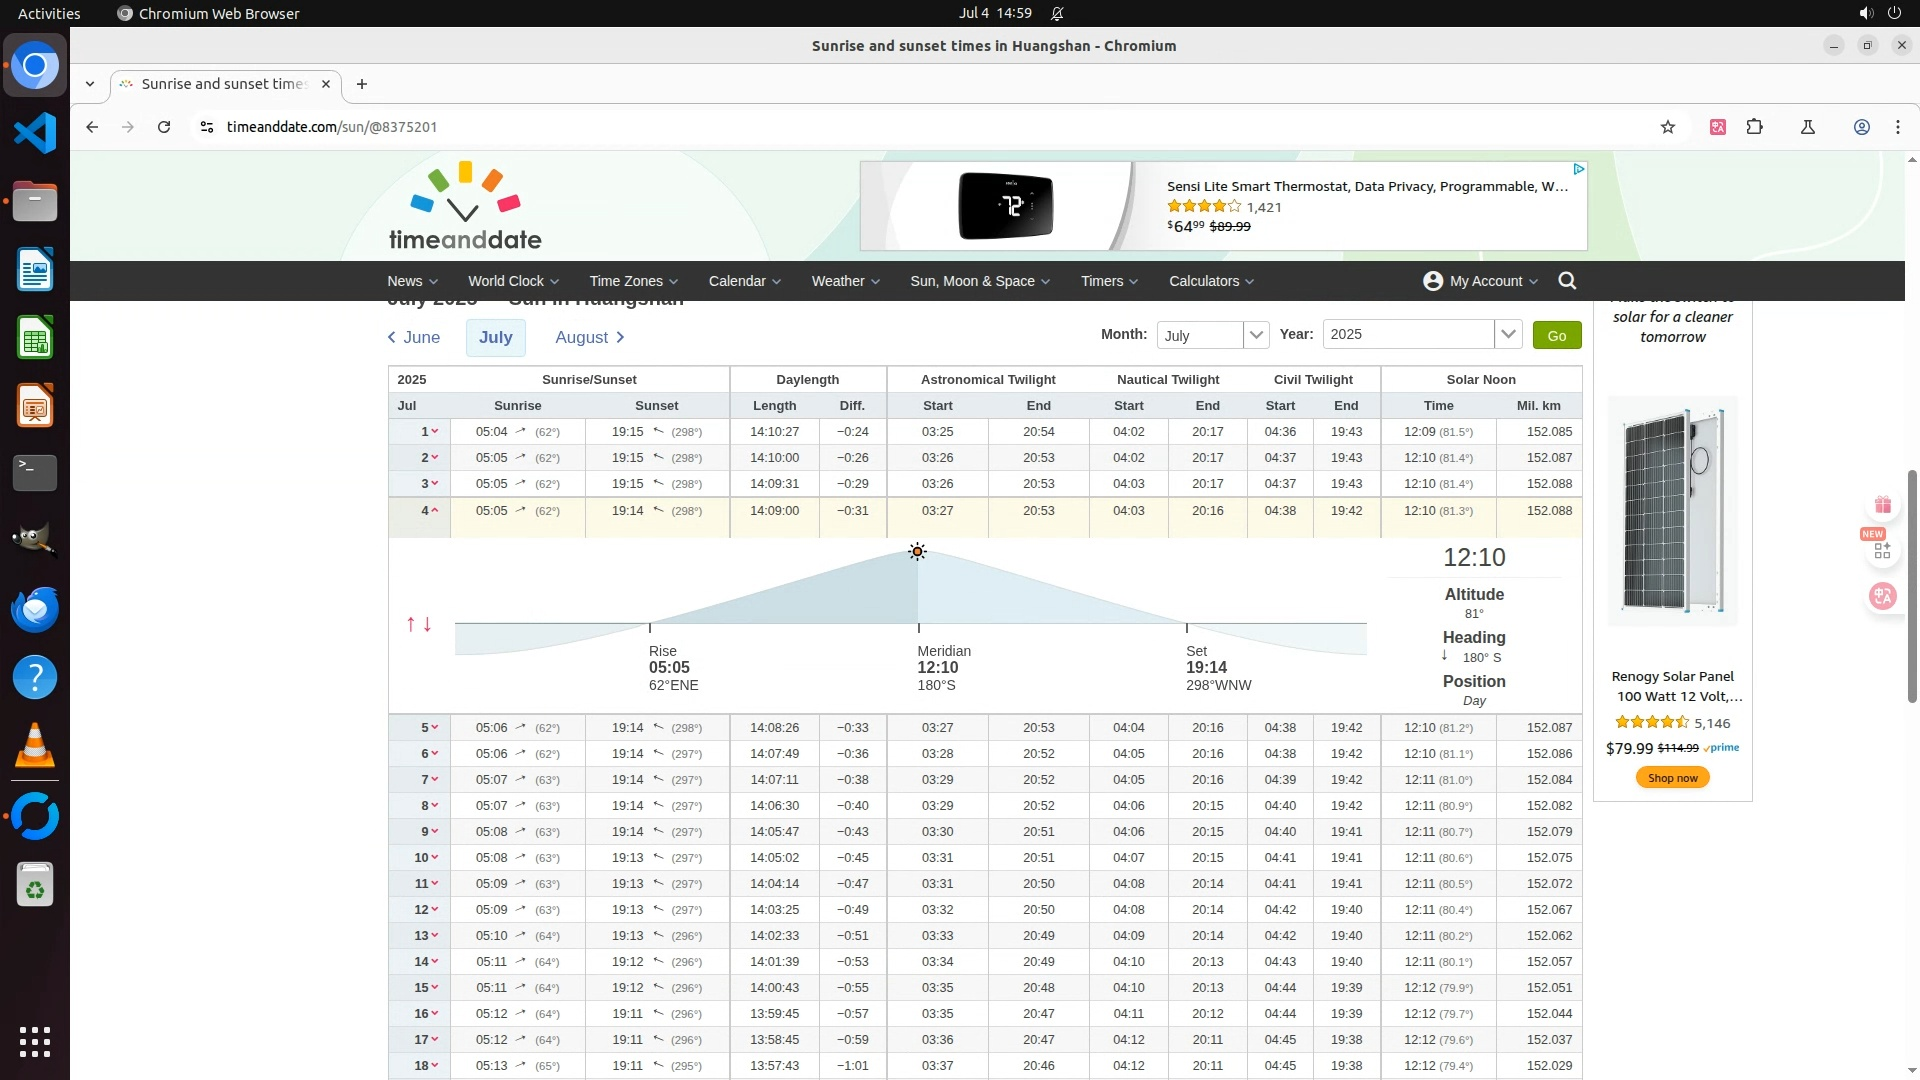1920x1080 pixels.
Task: Click the sun marker on the graph
Action: (x=917, y=552)
